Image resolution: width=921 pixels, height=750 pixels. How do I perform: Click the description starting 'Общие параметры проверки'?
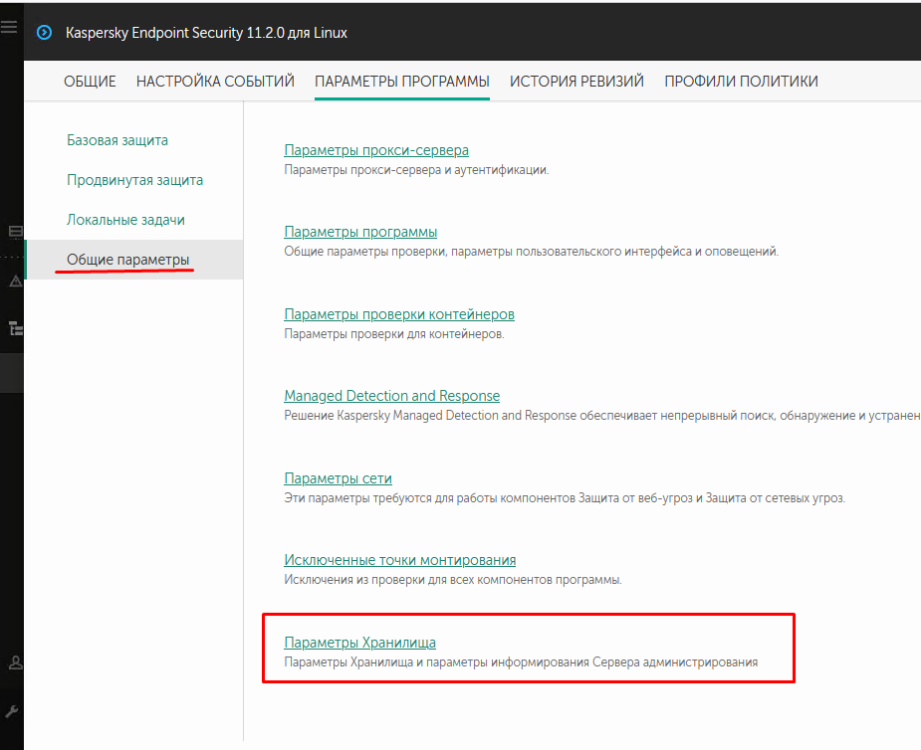click(532, 252)
